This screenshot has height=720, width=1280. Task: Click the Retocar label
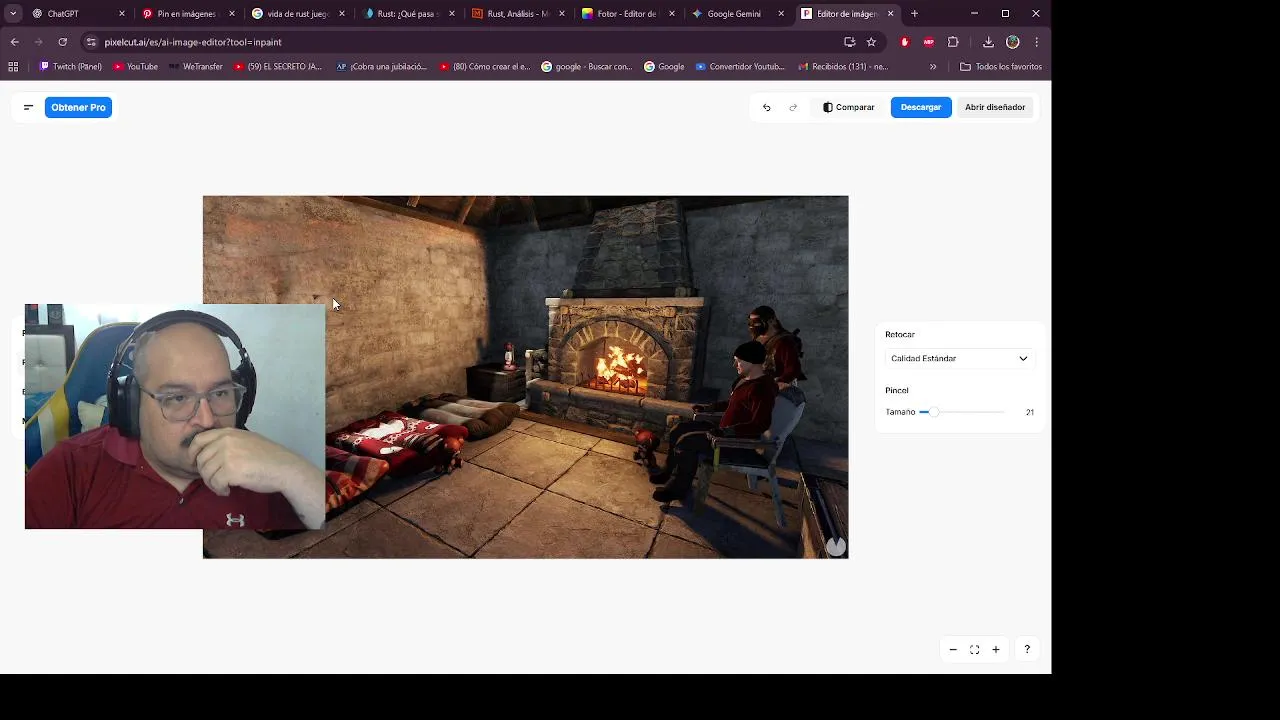[x=900, y=335]
